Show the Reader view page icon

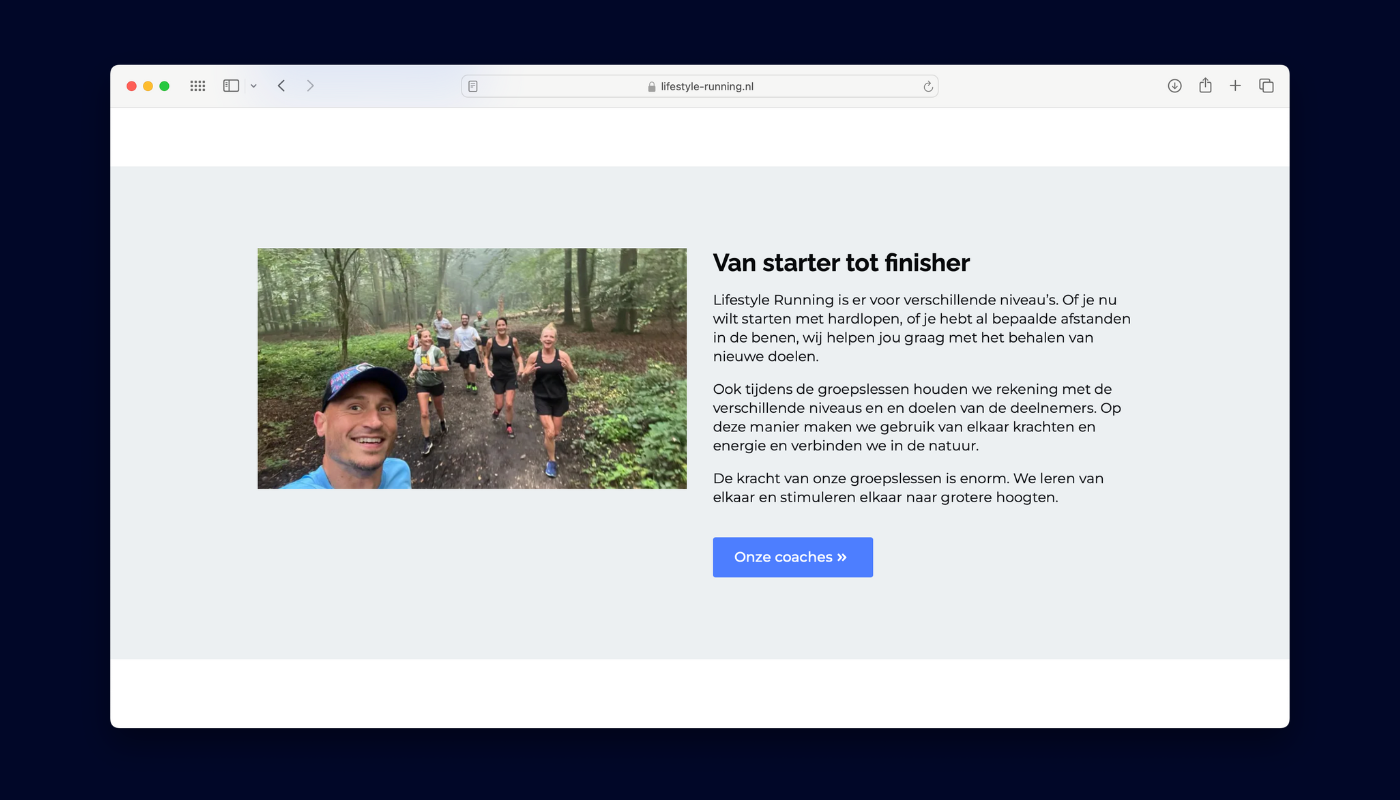(473, 86)
